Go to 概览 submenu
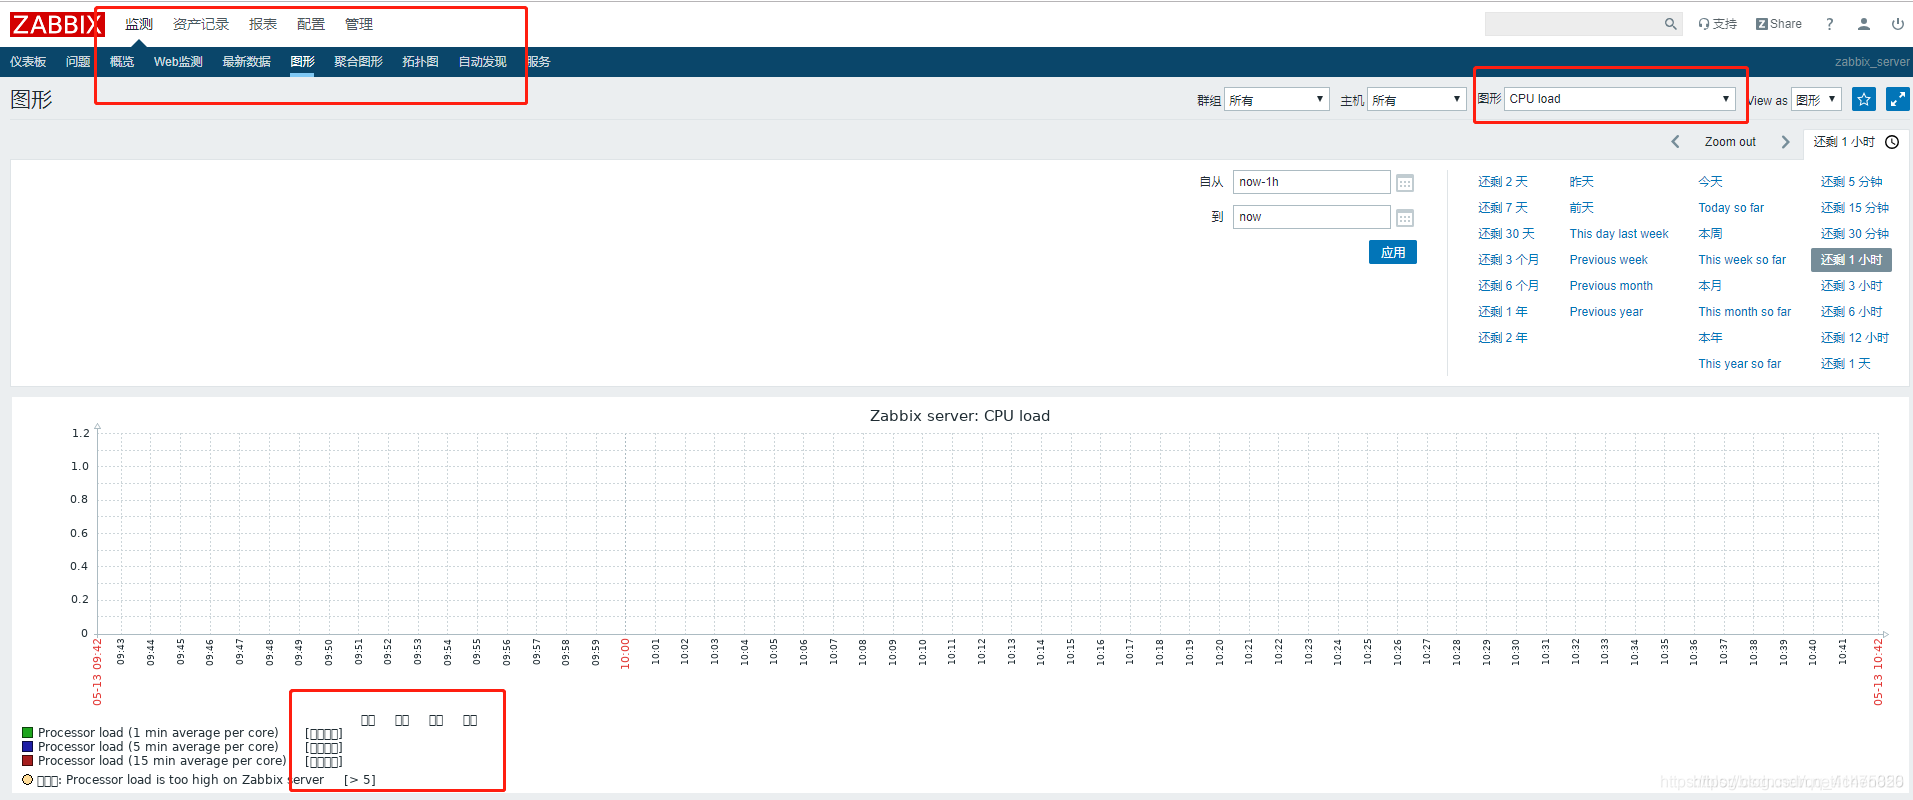The image size is (1913, 800). 122,62
